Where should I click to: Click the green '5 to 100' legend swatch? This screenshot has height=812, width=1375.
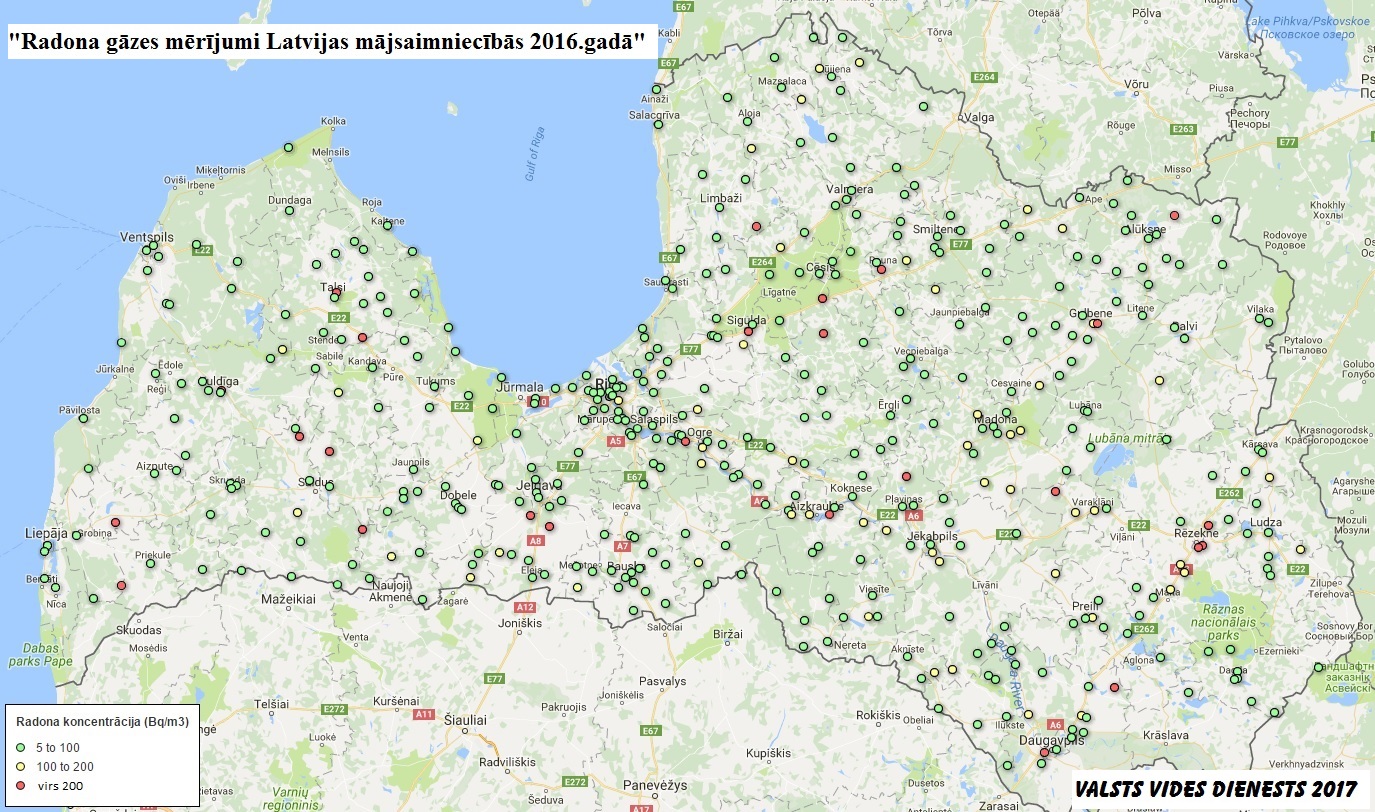20,747
